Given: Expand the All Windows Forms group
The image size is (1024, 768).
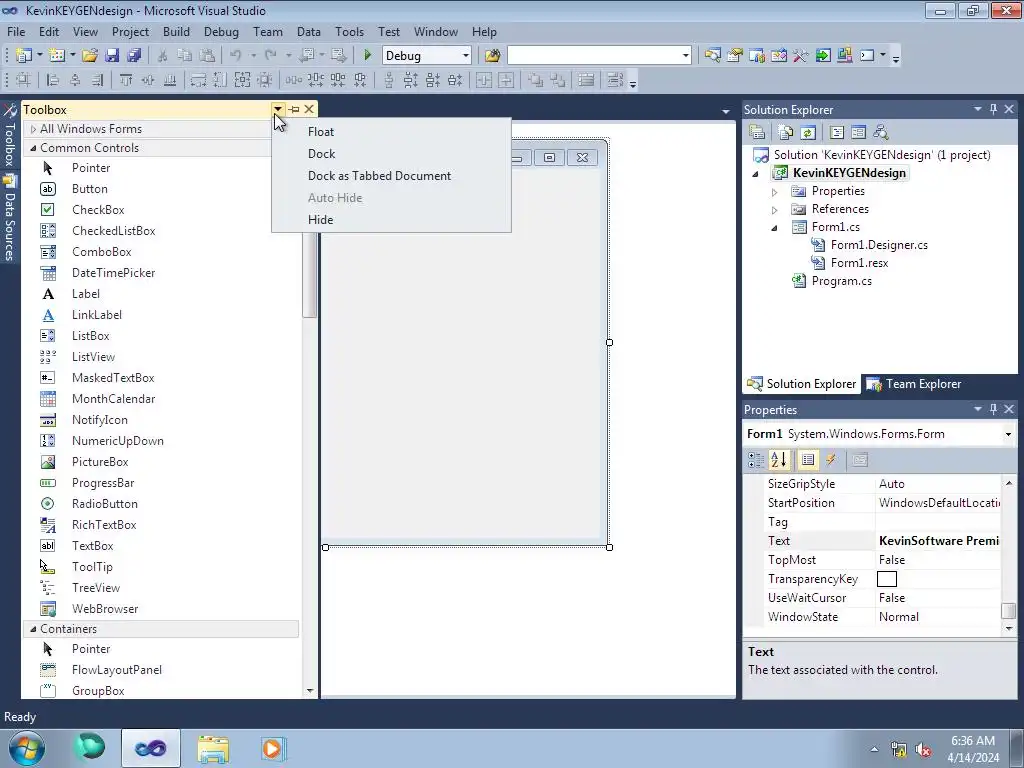Looking at the screenshot, I should click(x=33, y=129).
